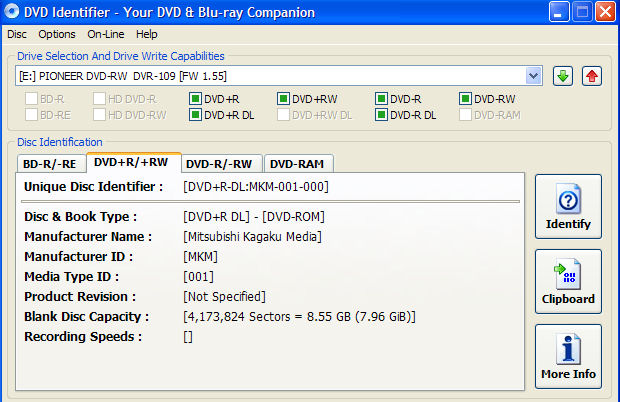The width and height of the screenshot is (620, 402).
Task: Click the [Not Specified] product revision value
Action: pyautogui.click(x=224, y=296)
